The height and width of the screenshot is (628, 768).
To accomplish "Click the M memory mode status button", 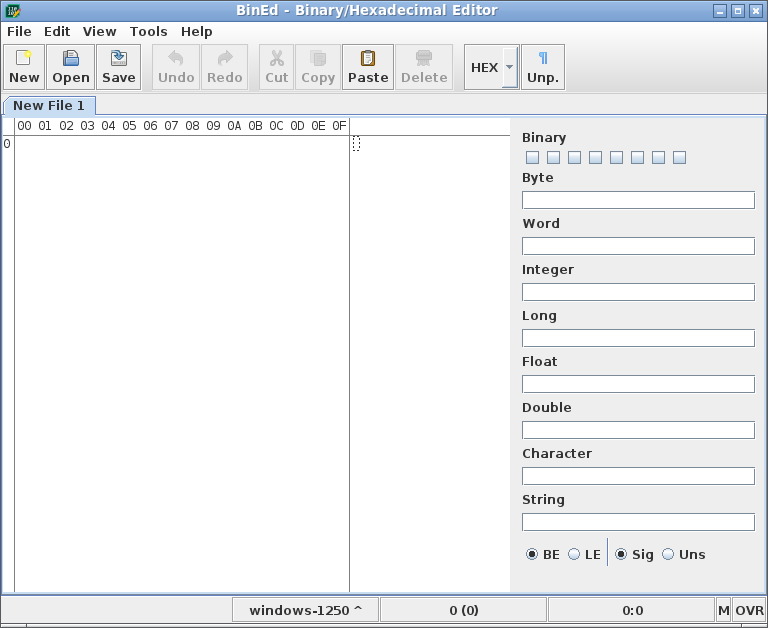I will [723, 610].
